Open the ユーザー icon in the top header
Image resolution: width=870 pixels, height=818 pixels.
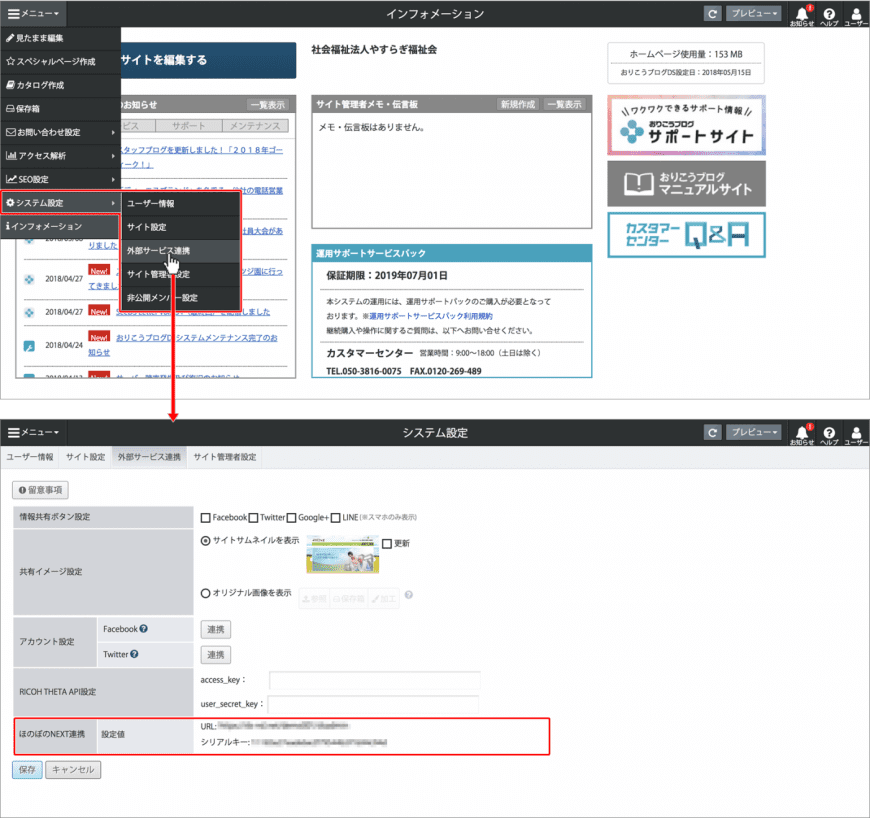[x=856, y=16]
